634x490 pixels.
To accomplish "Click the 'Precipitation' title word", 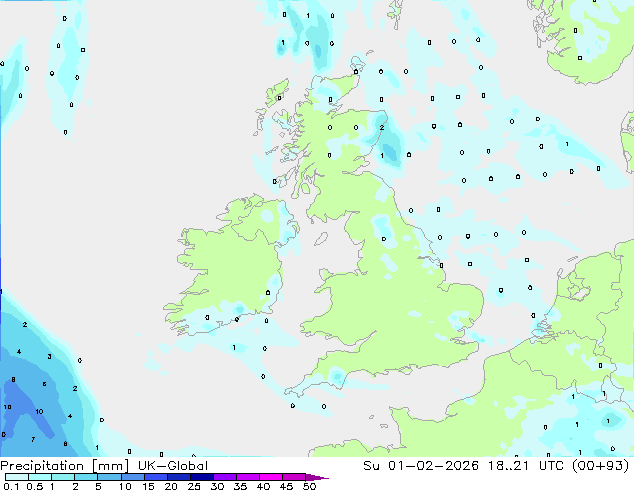I will click(42, 466).
